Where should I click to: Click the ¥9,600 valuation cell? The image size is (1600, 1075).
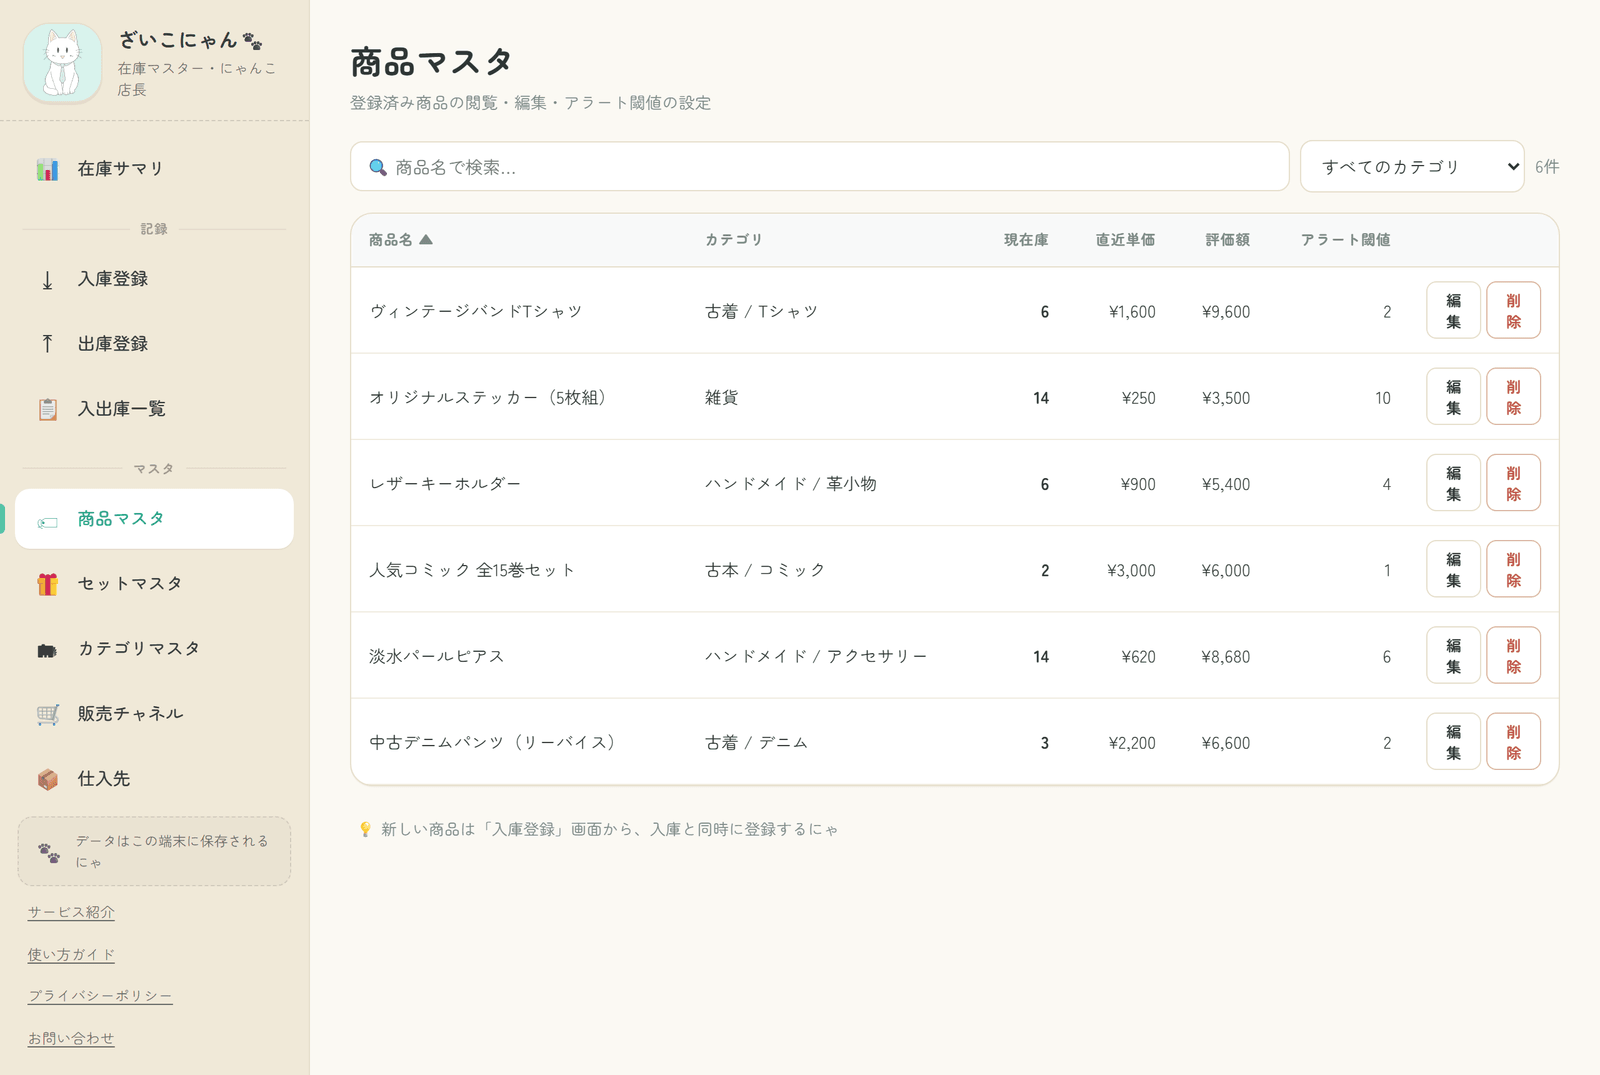[1226, 312]
